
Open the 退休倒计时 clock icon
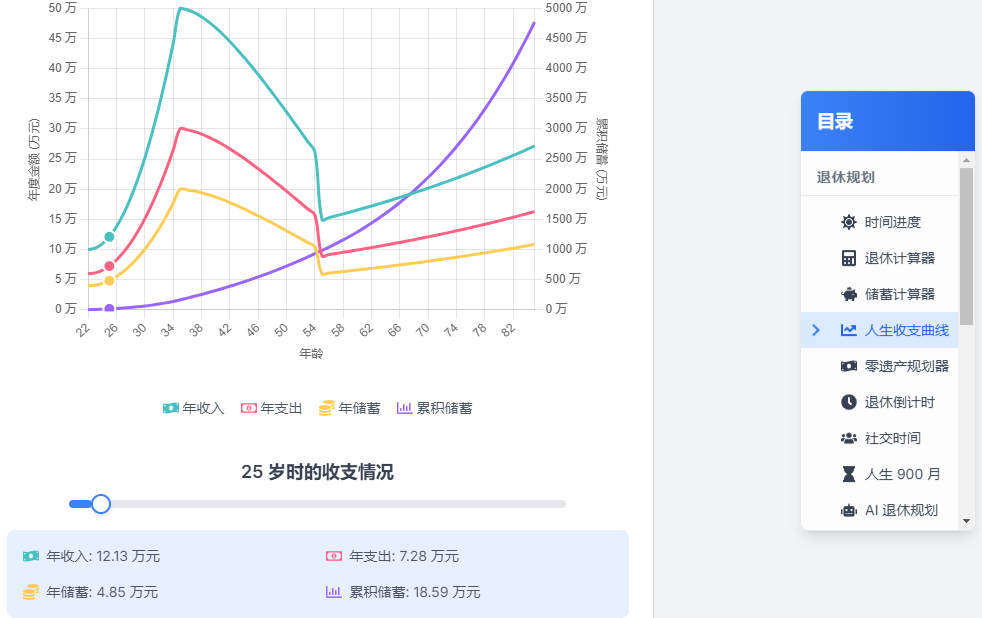click(848, 402)
